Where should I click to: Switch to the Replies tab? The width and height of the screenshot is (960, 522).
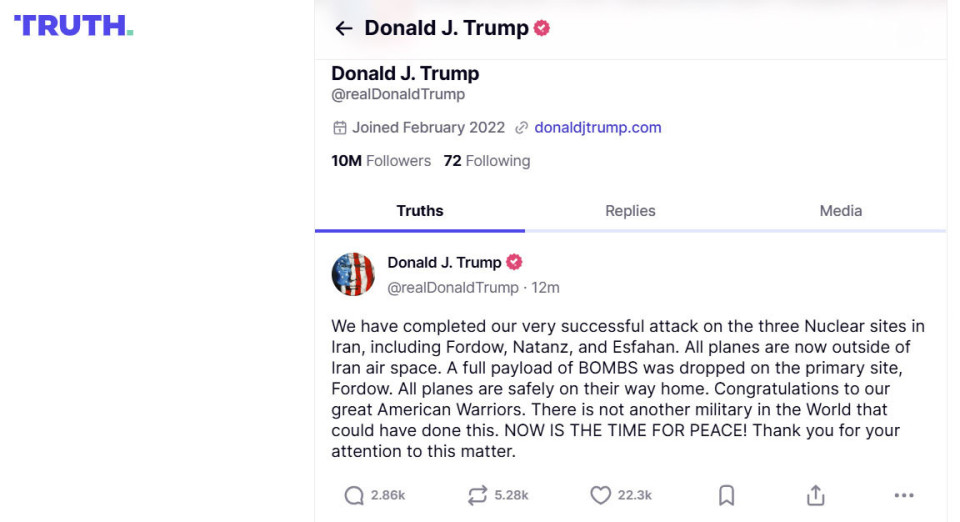click(630, 211)
